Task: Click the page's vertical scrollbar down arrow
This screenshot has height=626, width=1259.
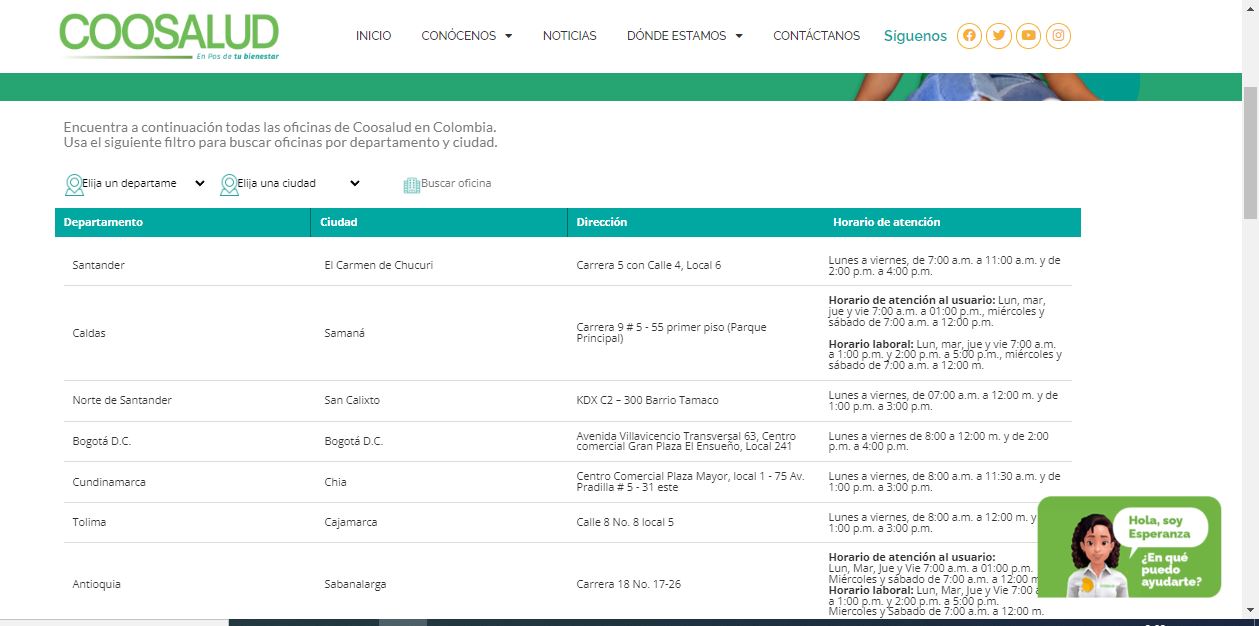Action: [x=1250, y=609]
